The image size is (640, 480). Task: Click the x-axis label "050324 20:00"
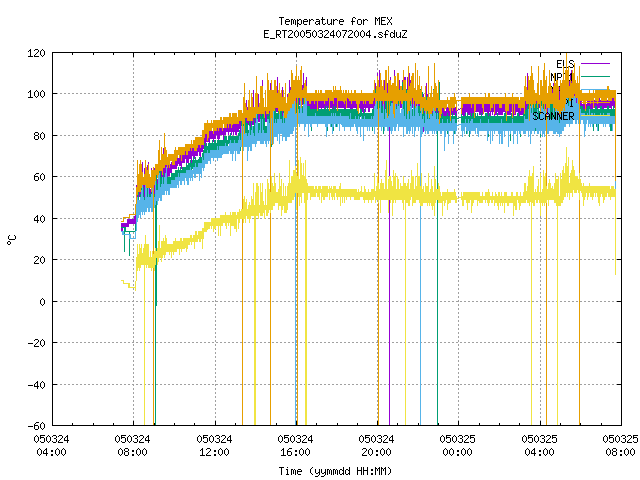point(376,446)
